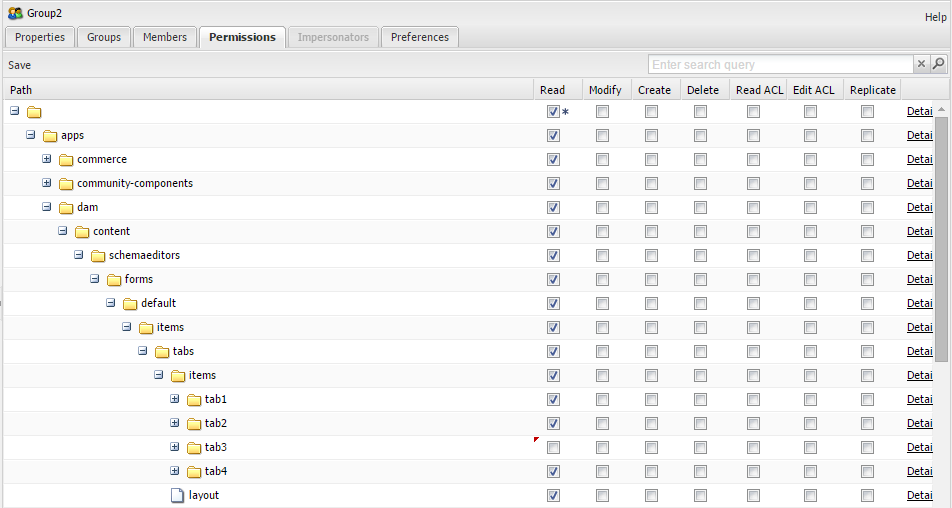Focus the search query input field
This screenshot has width=952, height=508.
point(780,64)
